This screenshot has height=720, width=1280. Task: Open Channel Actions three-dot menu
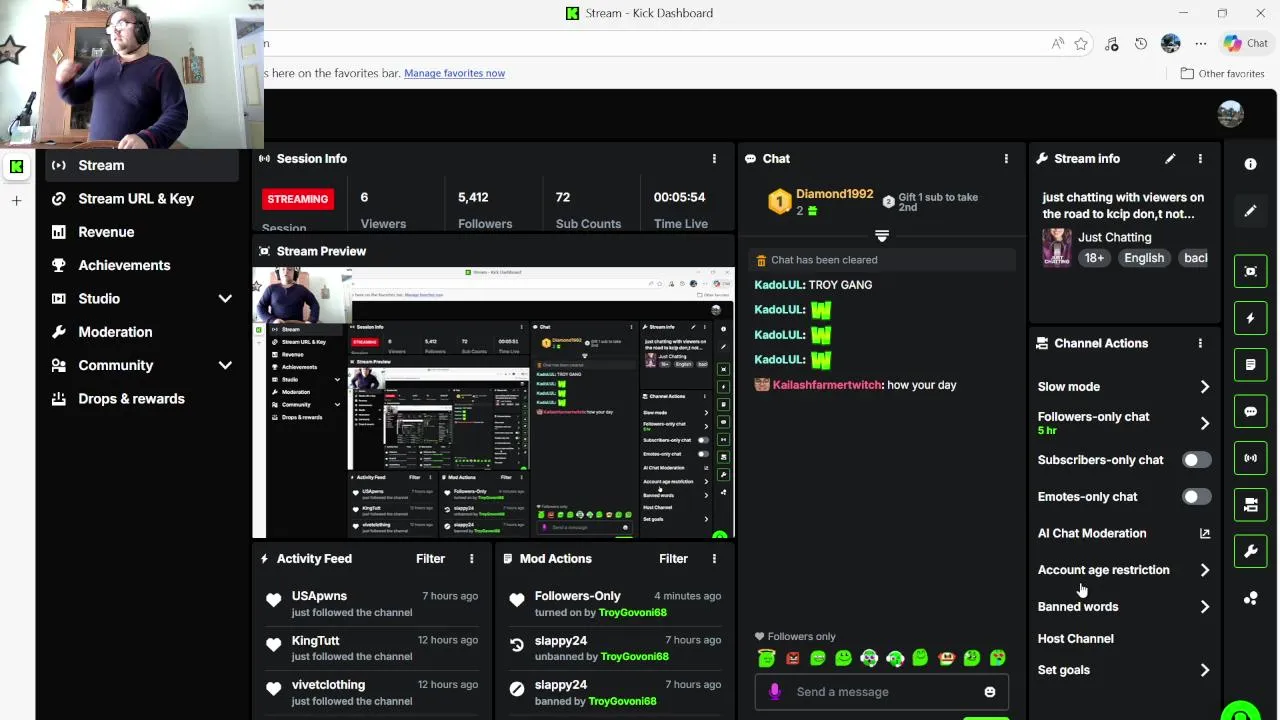tap(1200, 343)
